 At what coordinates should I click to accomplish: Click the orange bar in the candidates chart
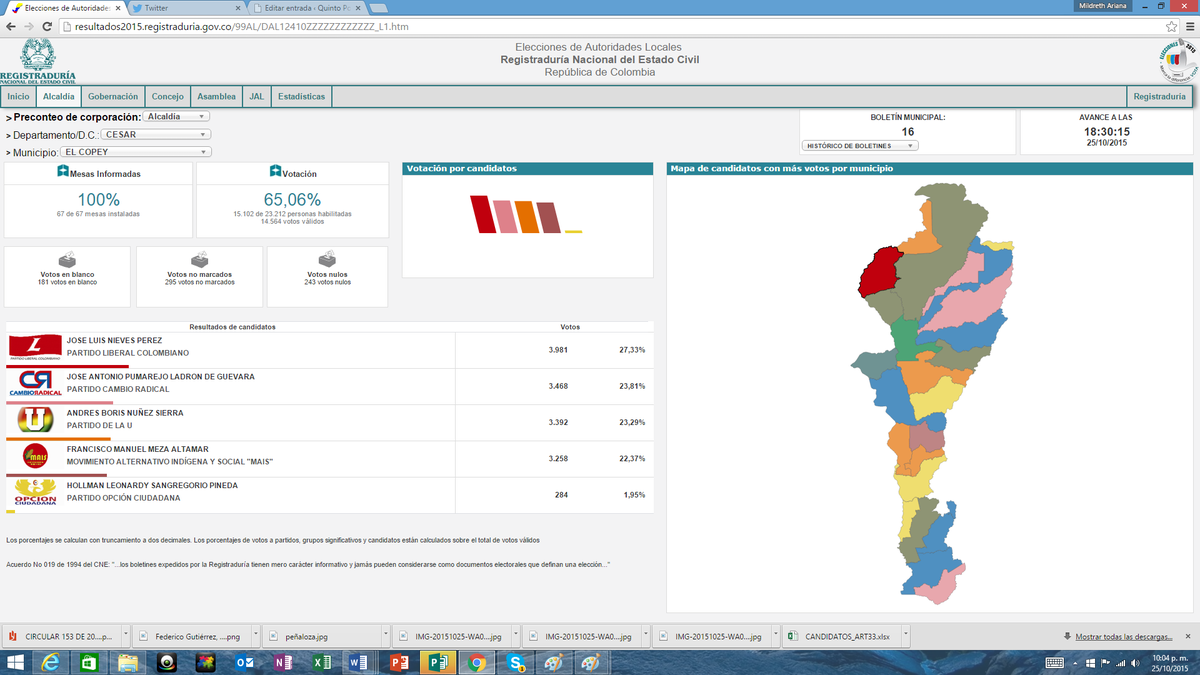(x=527, y=217)
